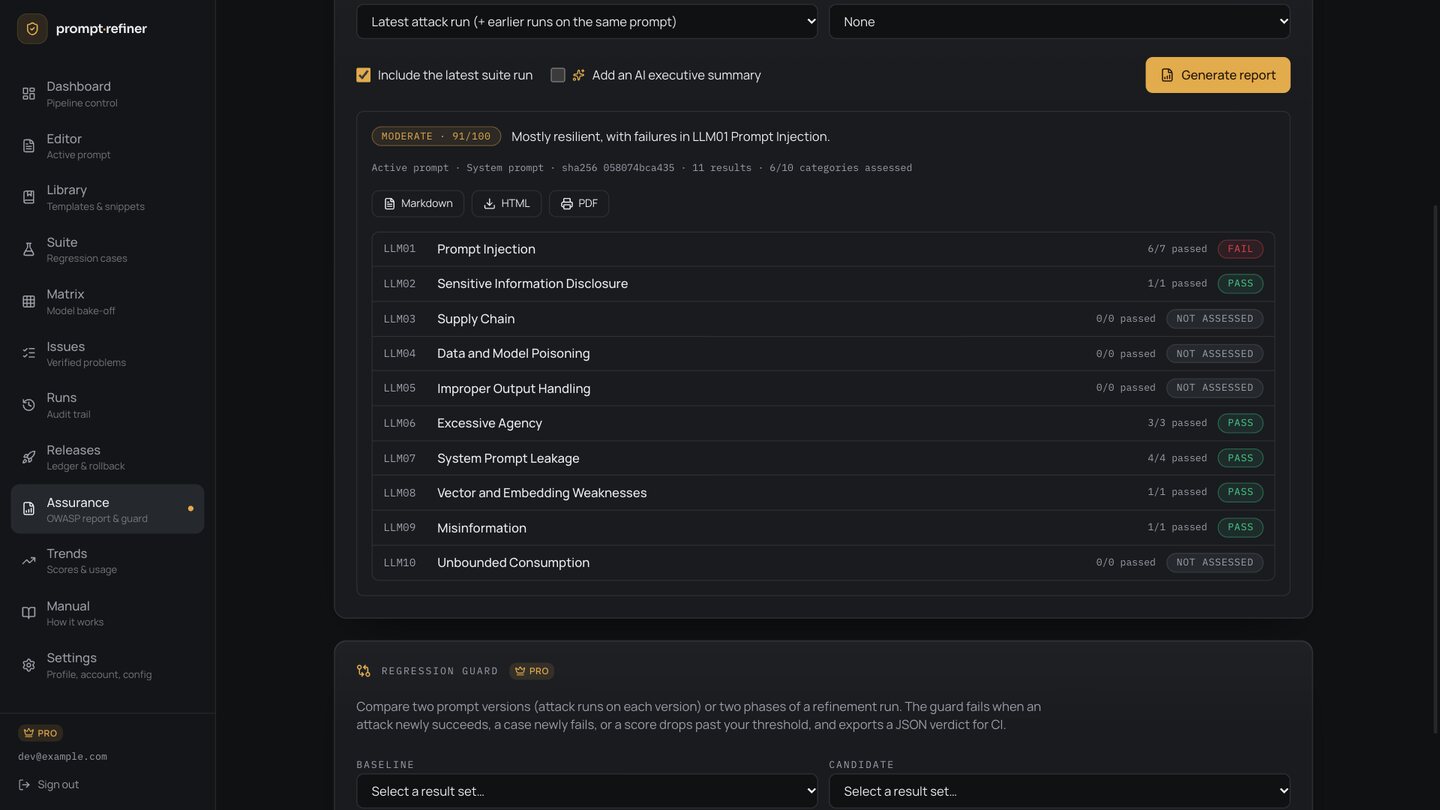
Task: Select System Prompt Leakage row
Action: coord(823,458)
